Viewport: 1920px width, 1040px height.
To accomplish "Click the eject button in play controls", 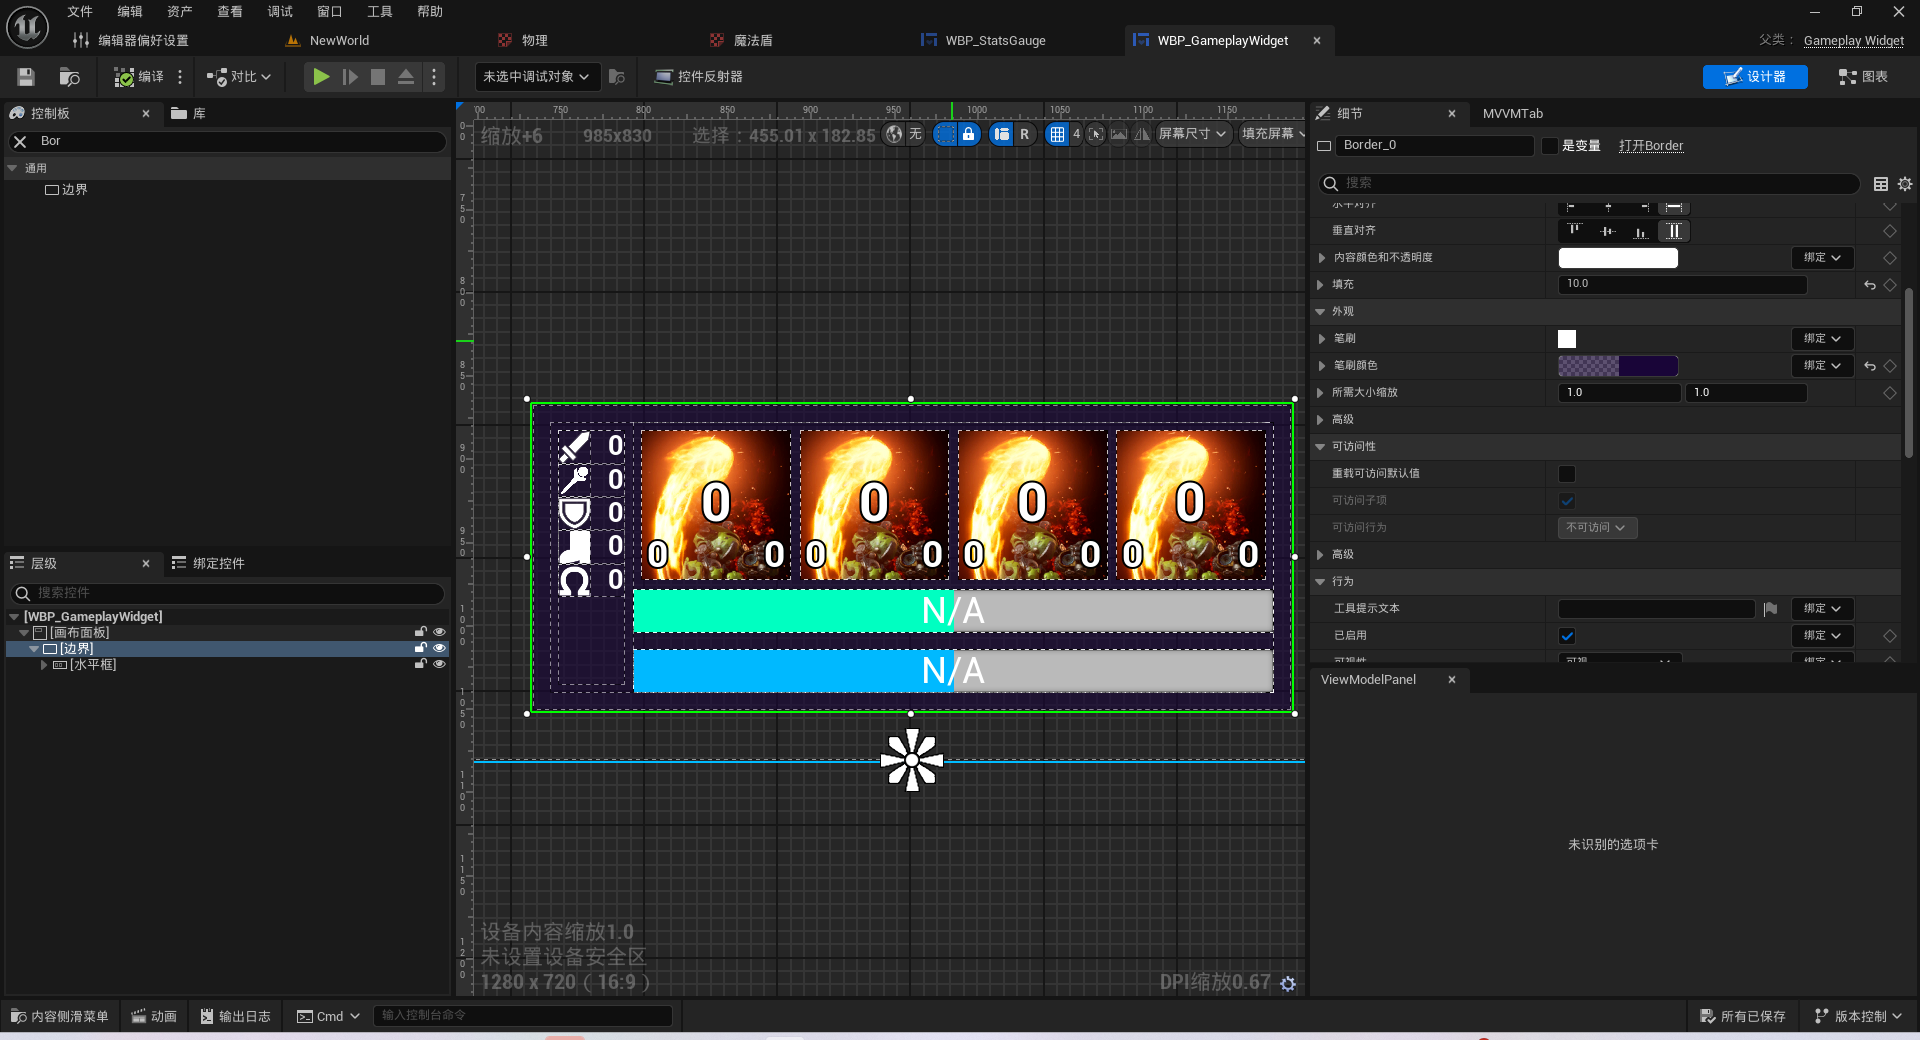I will point(405,77).
